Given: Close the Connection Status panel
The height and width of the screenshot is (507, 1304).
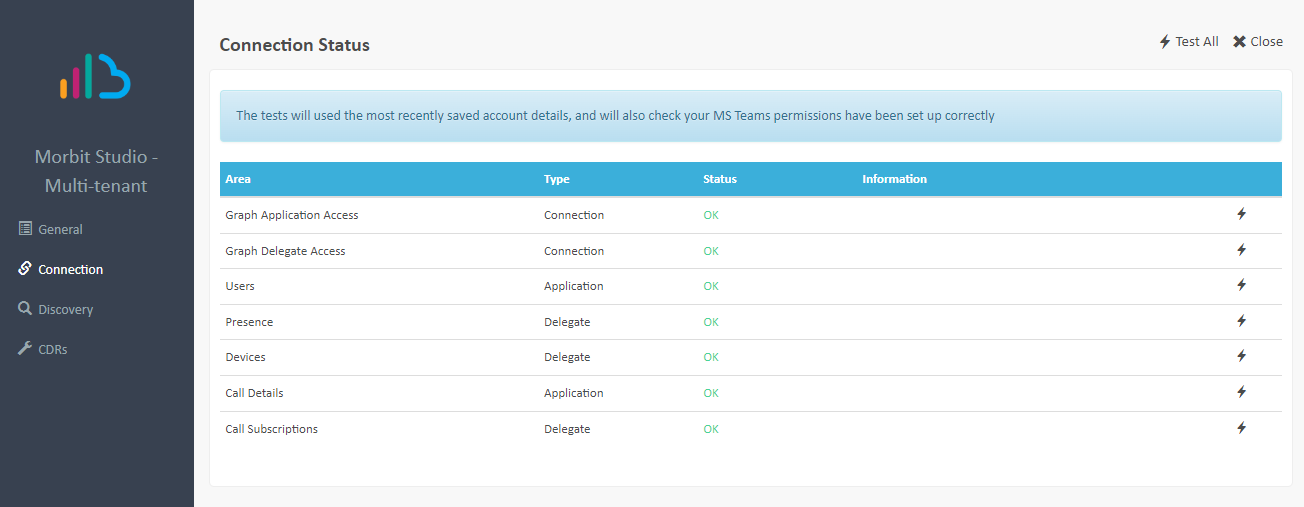Looking at the screenshot, I should click(1257, 42).
